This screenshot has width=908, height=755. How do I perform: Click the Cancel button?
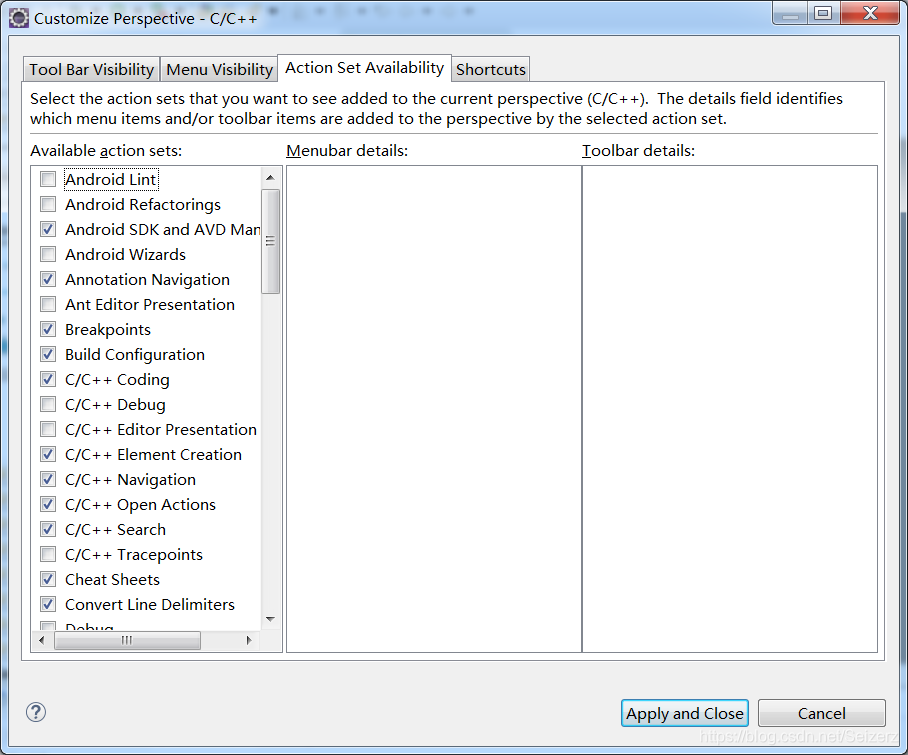822,713
